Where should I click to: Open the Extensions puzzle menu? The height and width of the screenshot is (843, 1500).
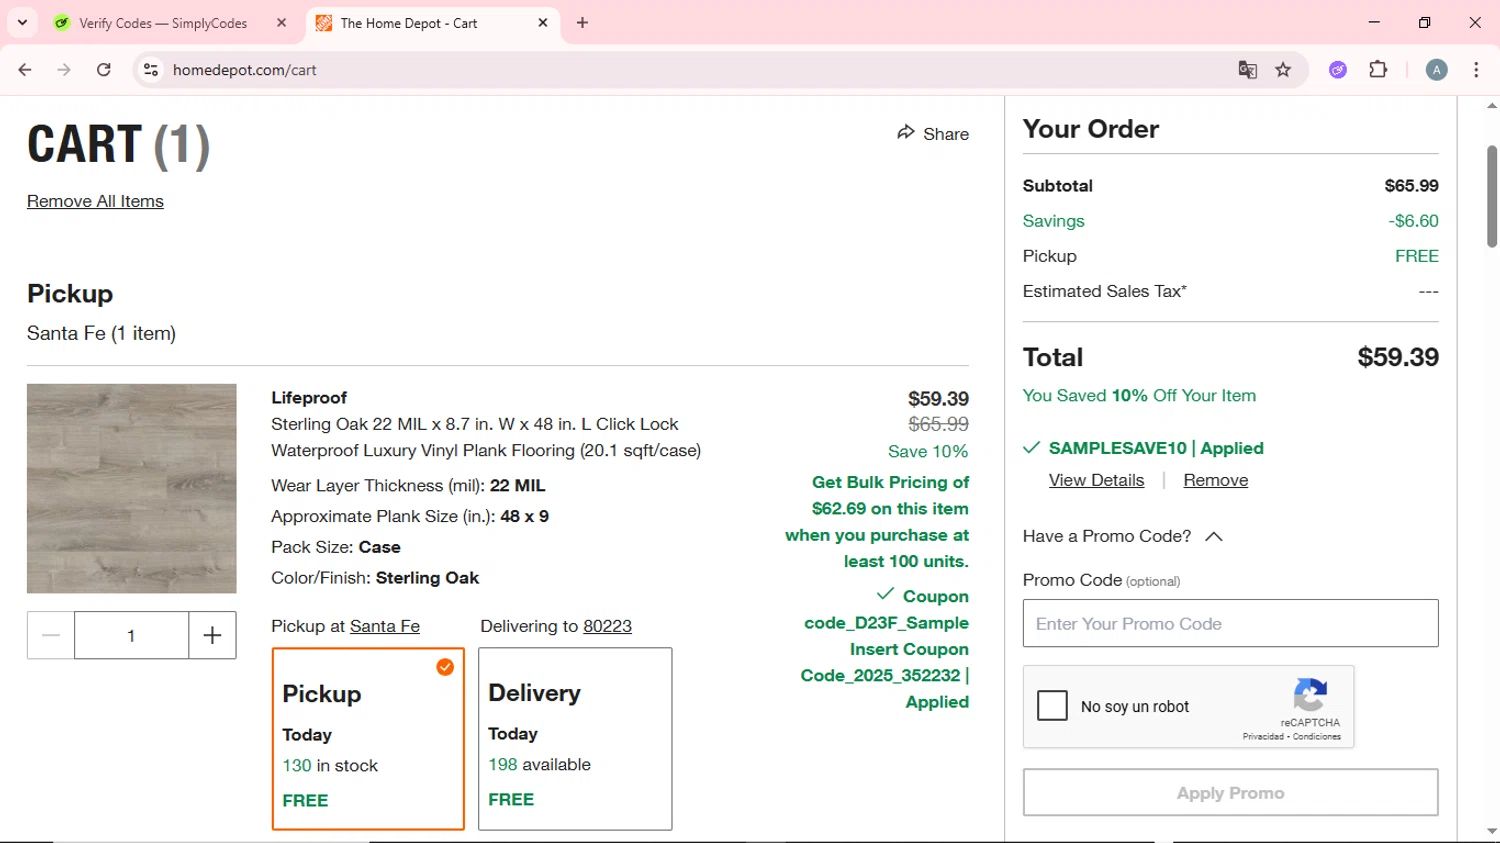tap(1378, 70)
